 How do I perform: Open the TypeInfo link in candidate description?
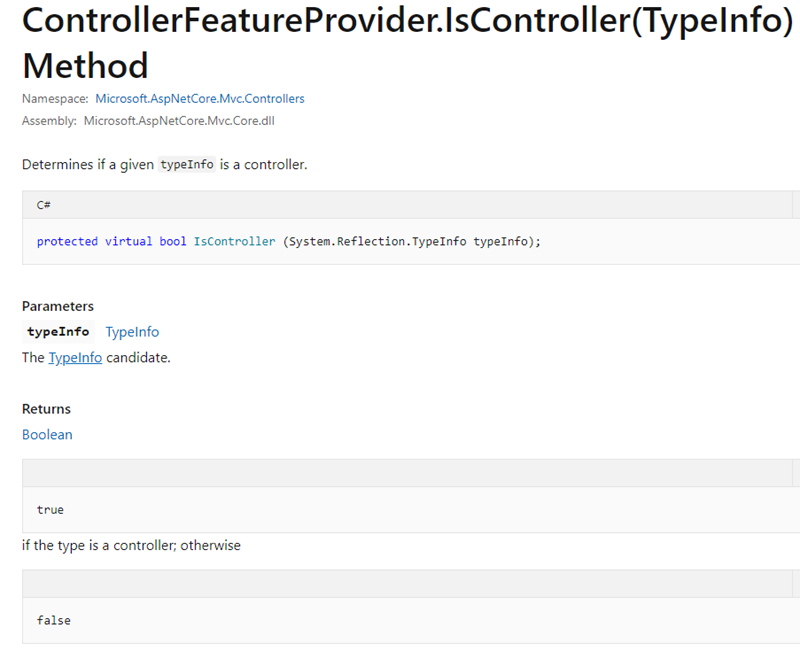73,357
